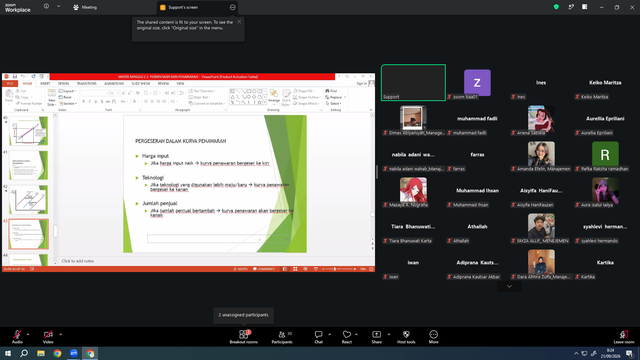Expand the Audio options caret
This screenshot has height=360, width=640.
28,334
